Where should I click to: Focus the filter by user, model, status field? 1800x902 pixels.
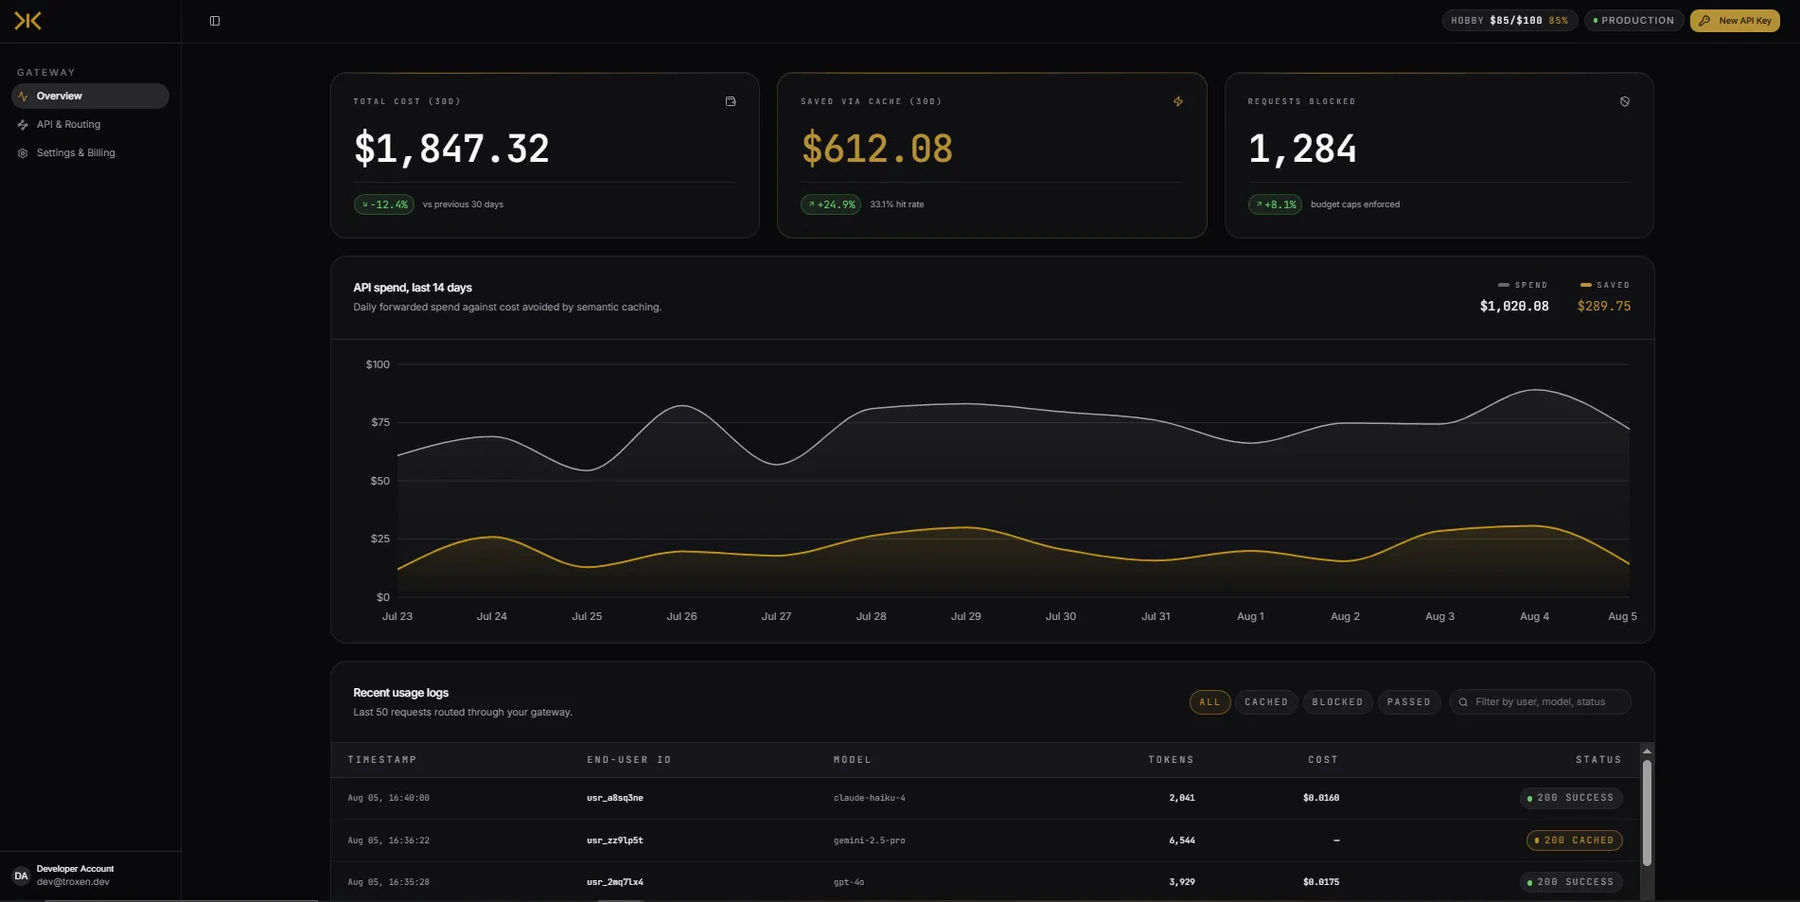(1541, 702)
